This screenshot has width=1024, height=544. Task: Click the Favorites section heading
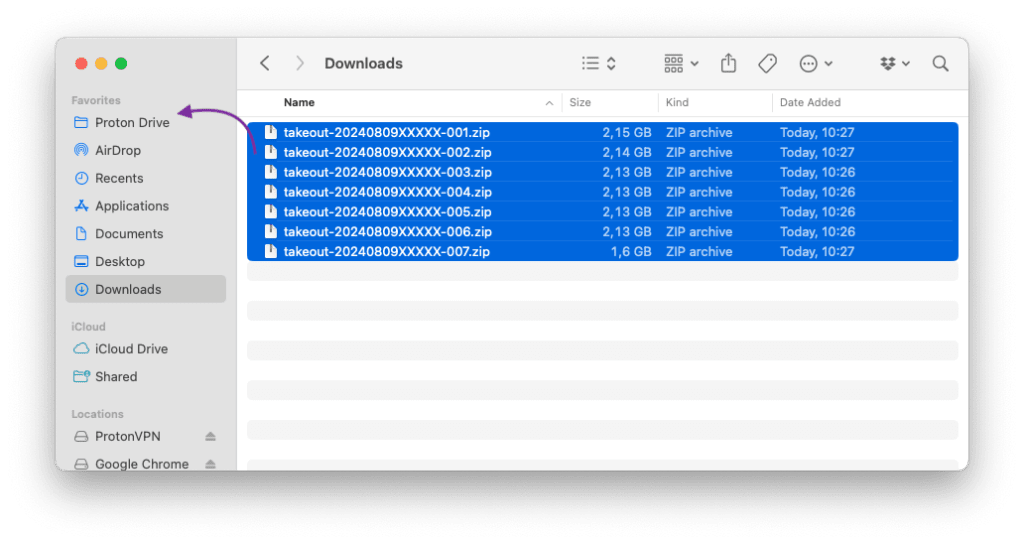coord(96,100)
